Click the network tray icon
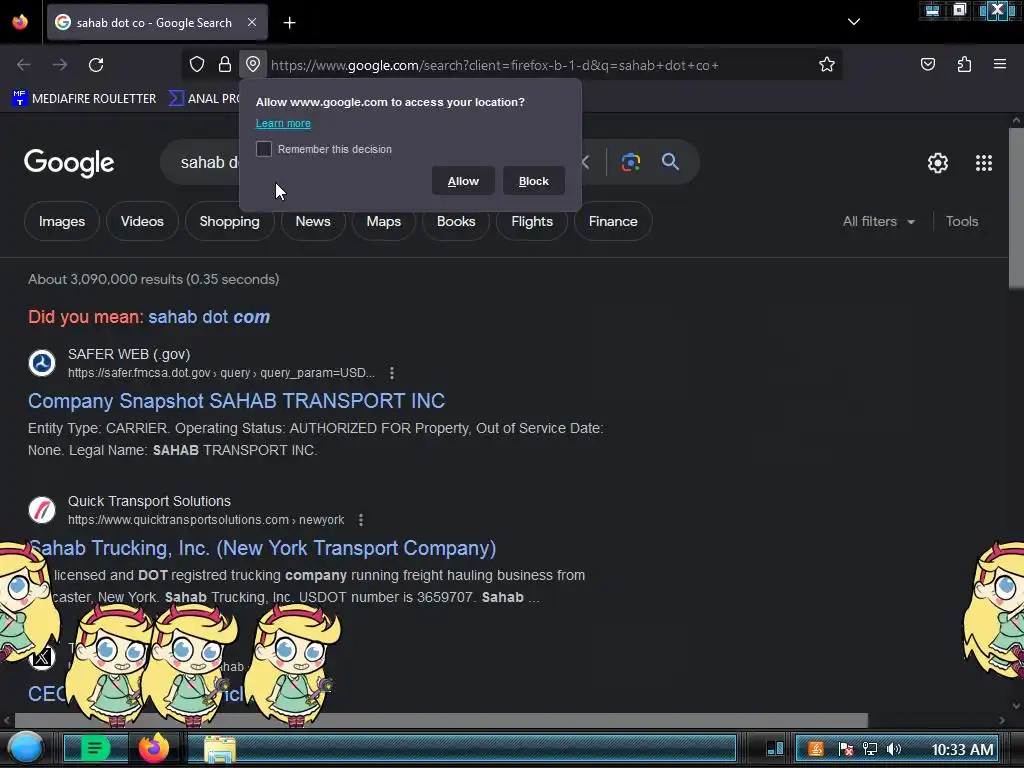Viewport: 1024px width, 768px height. point(869,749)
